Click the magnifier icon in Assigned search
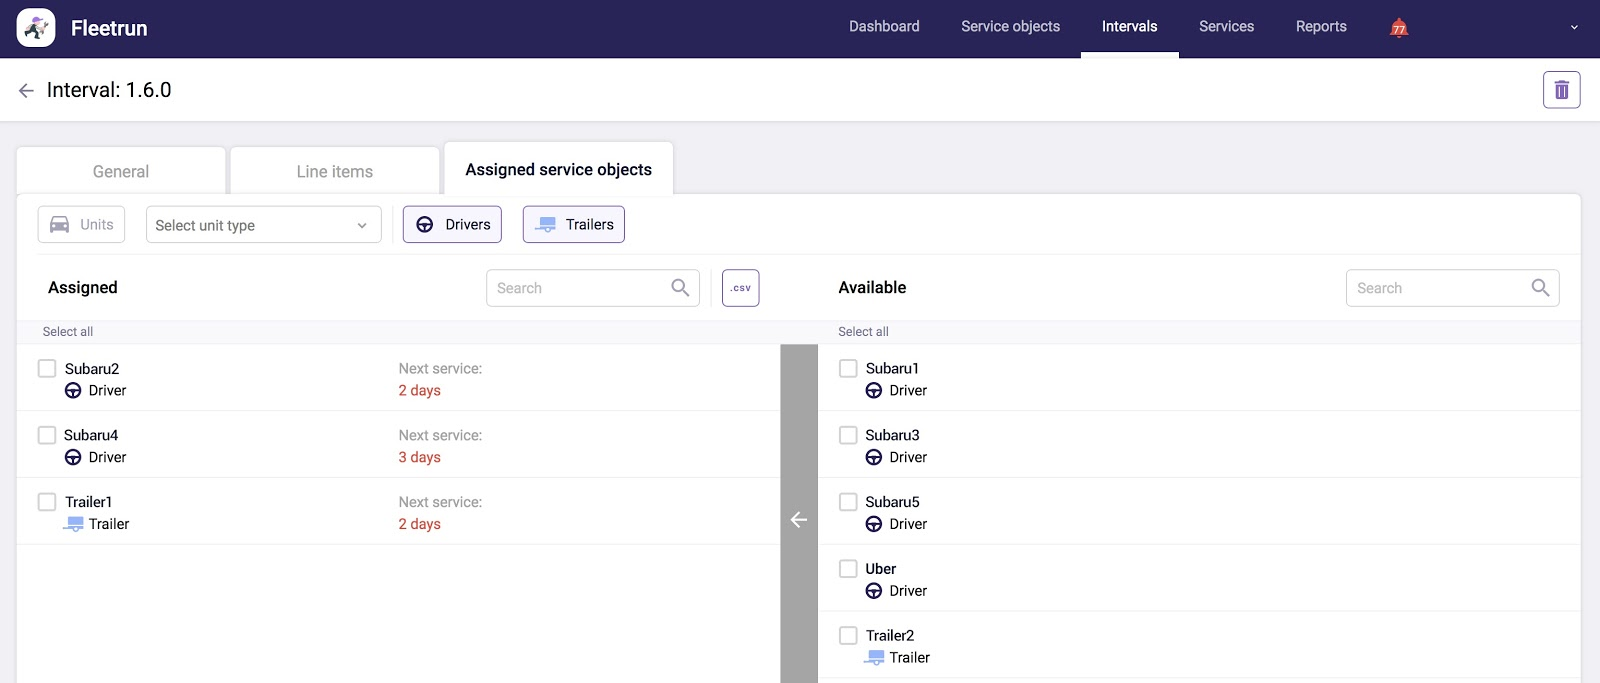 pyautogui.click(x=680, y=288)
